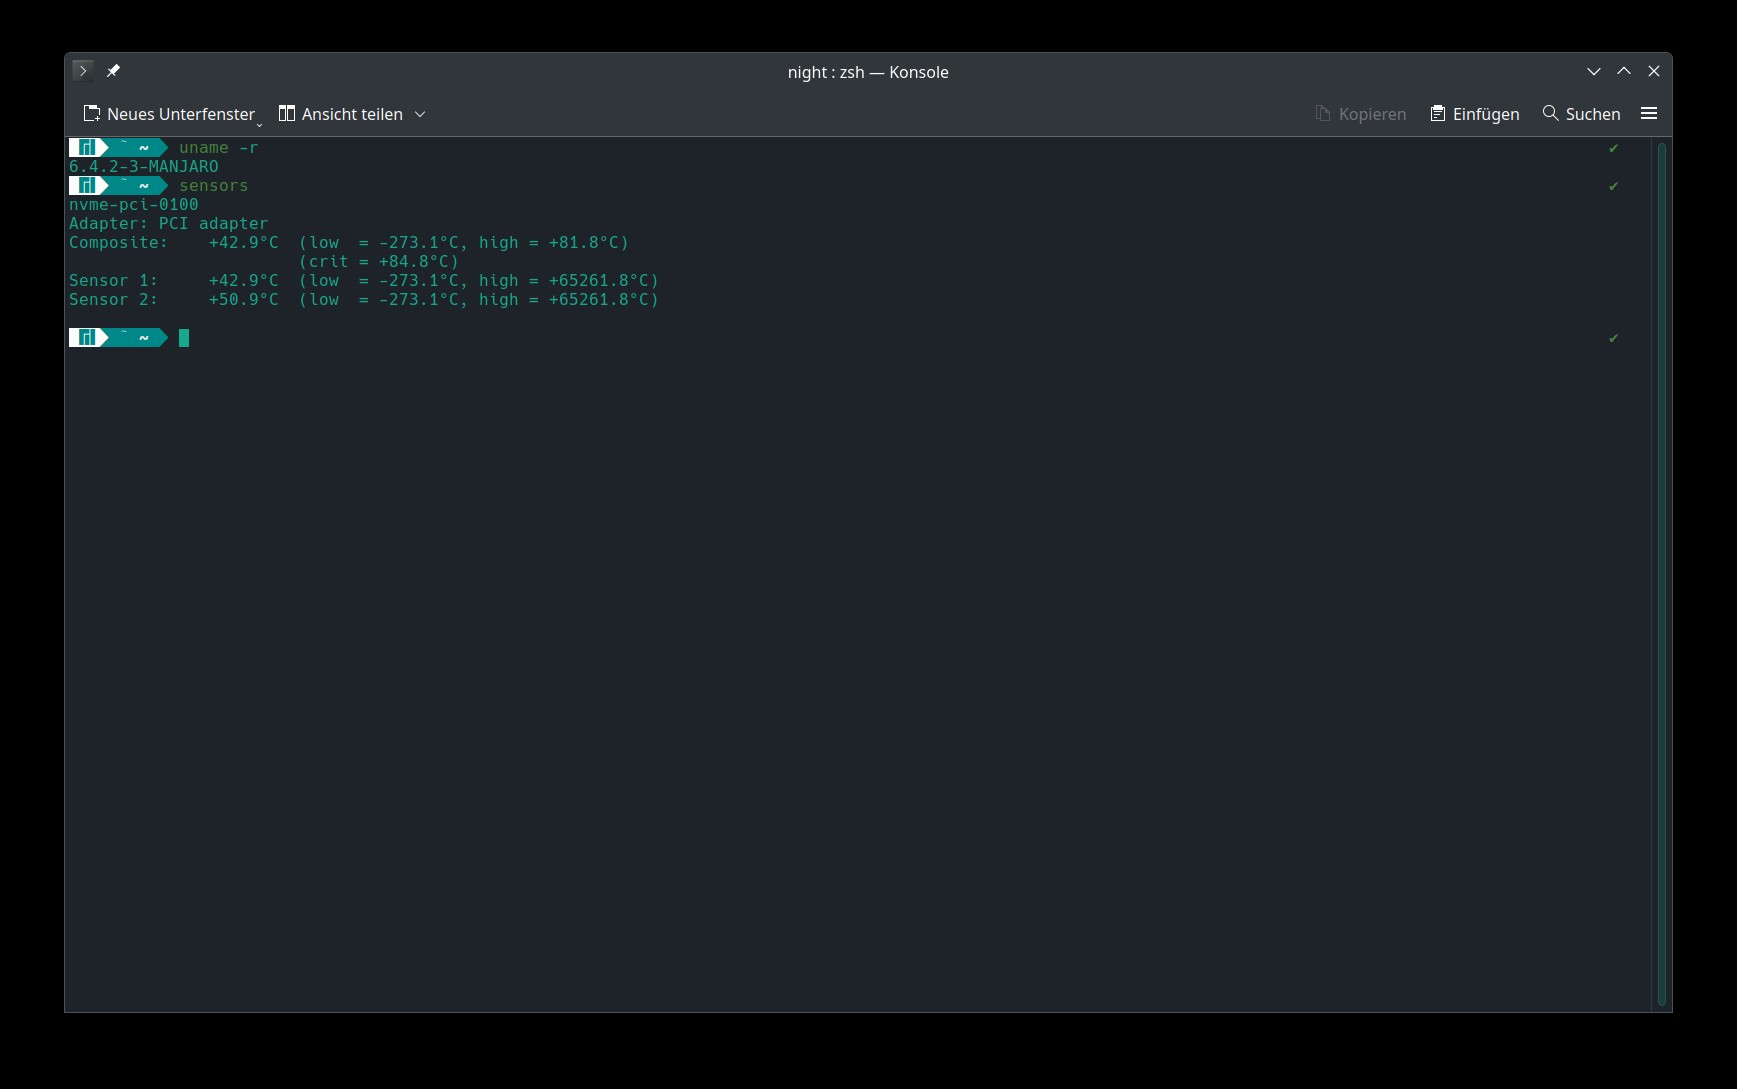This screenshot has width=1737, height=1089.
Task: Expand the Ansicht teilen chevron
Action: [x=420, y=114]
